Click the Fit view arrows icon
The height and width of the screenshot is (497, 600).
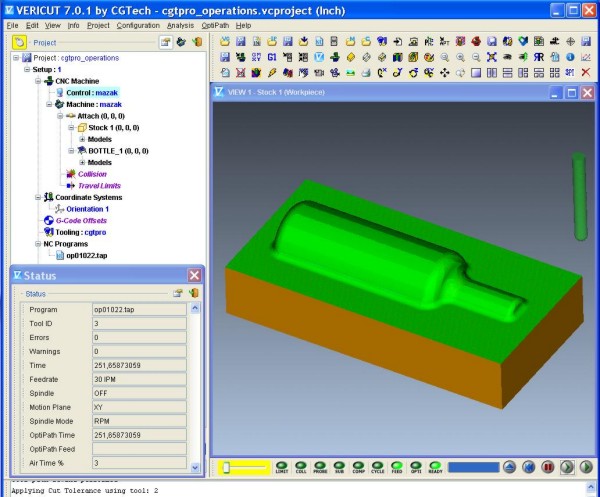[492, 57]
